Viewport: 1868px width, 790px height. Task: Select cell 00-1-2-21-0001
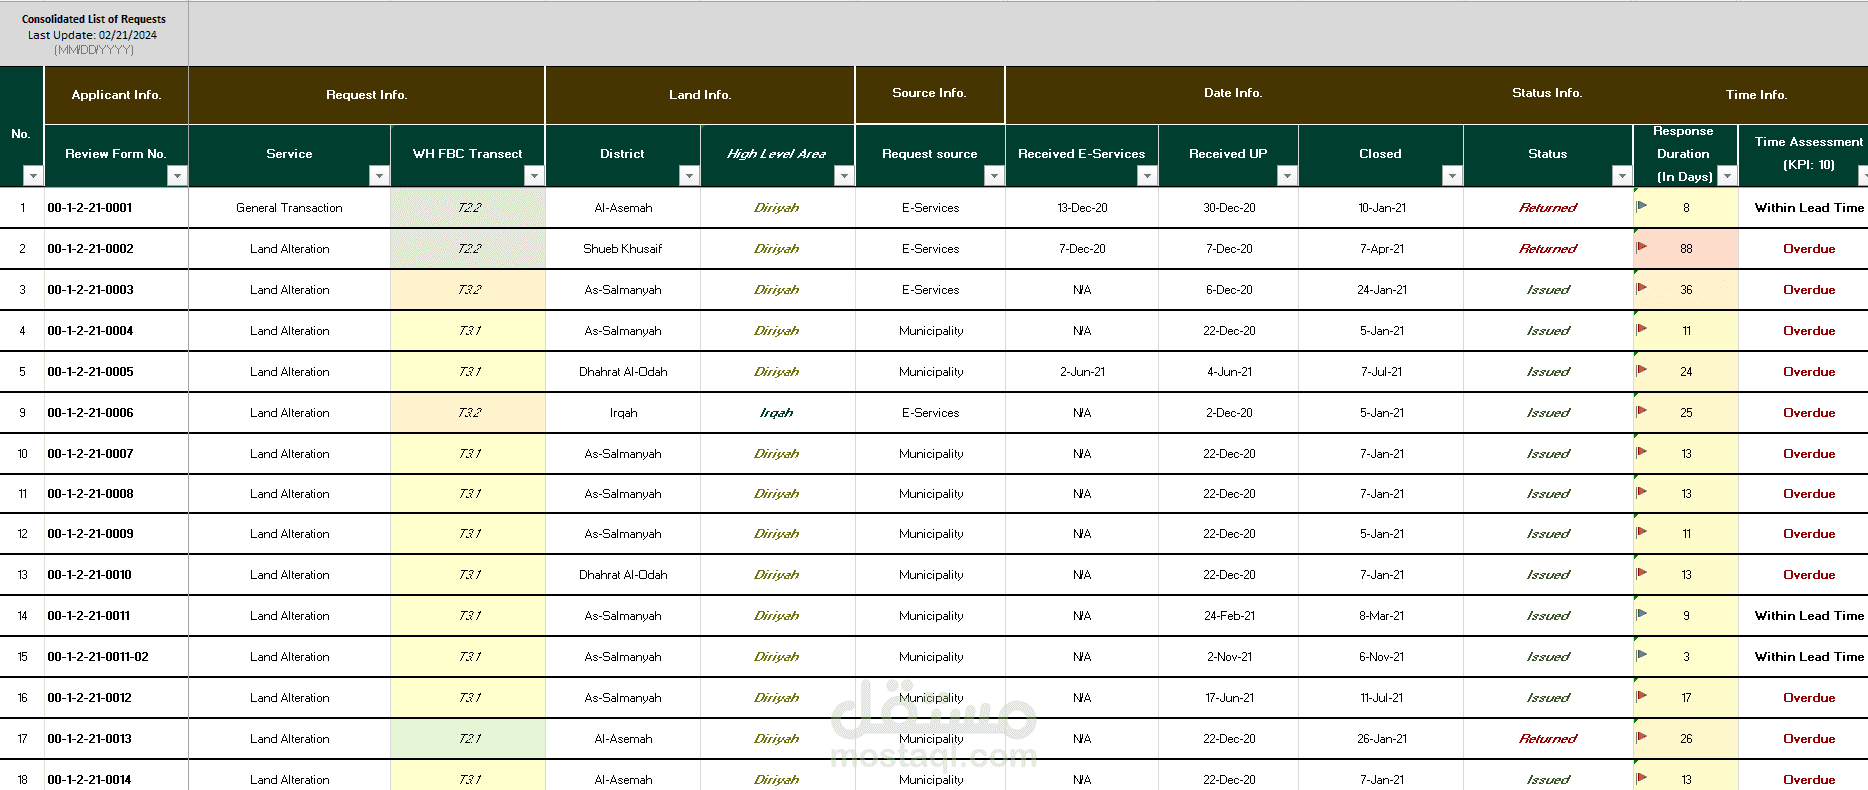point(116,208)
